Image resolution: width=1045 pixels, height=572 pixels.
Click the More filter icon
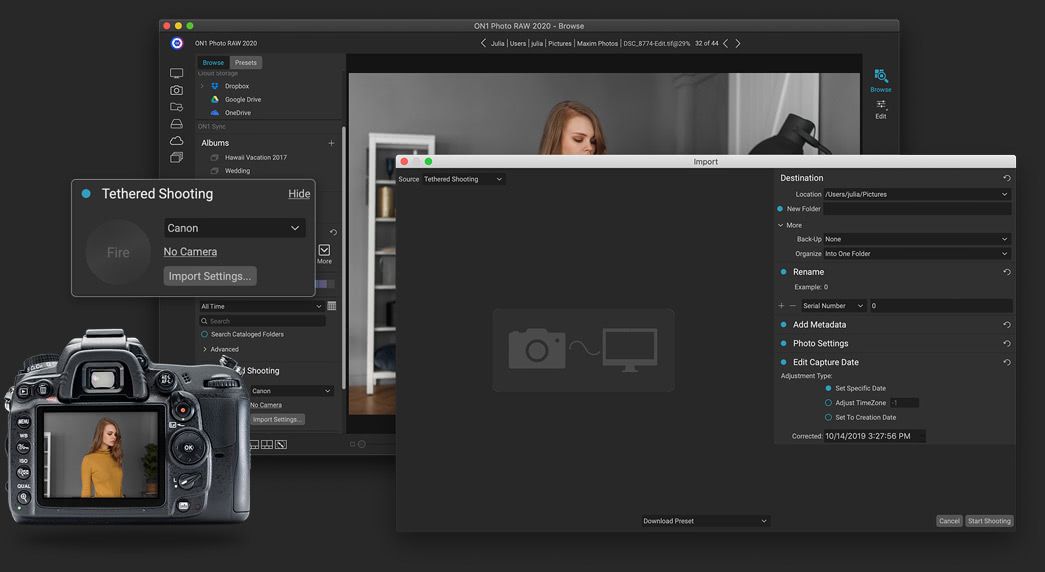324,253
